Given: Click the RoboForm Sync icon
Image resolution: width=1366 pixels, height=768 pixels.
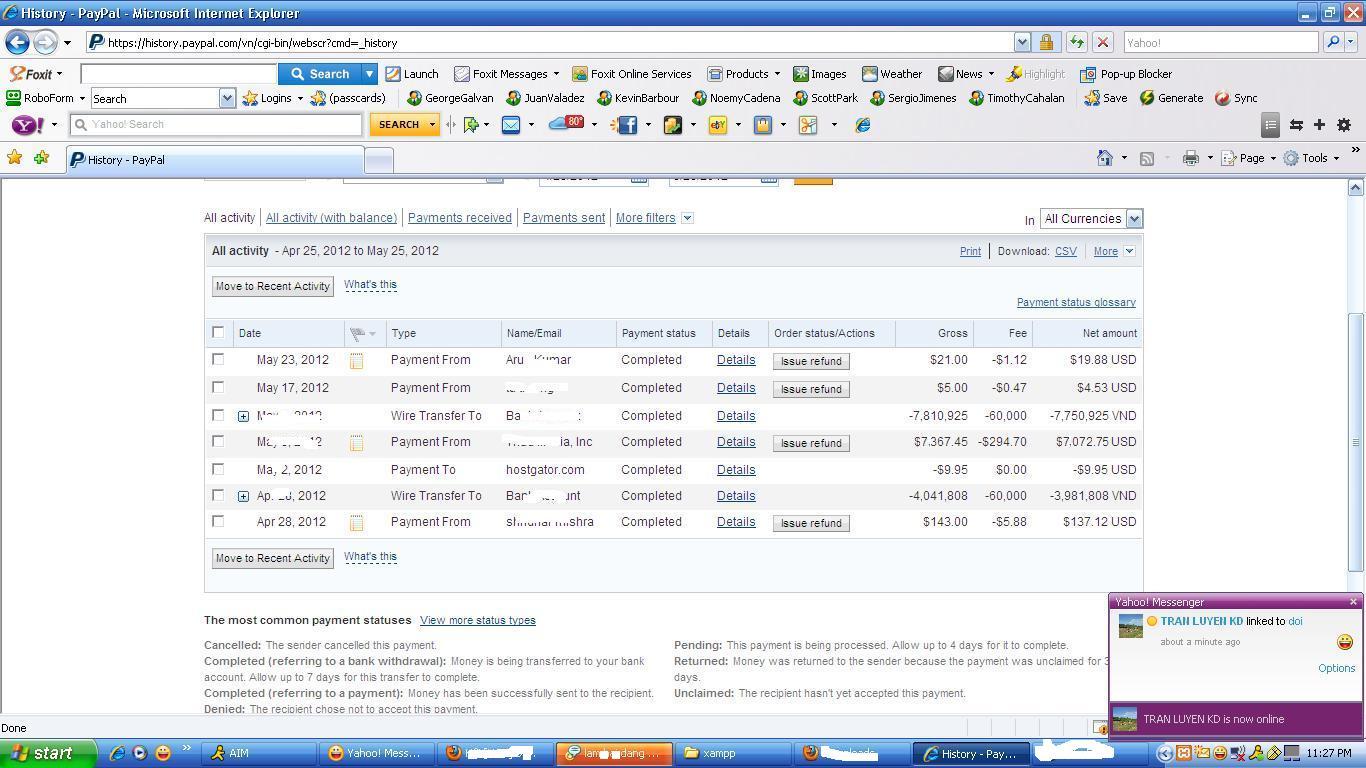Looking at the screenshot, I should click(1236, 98).
